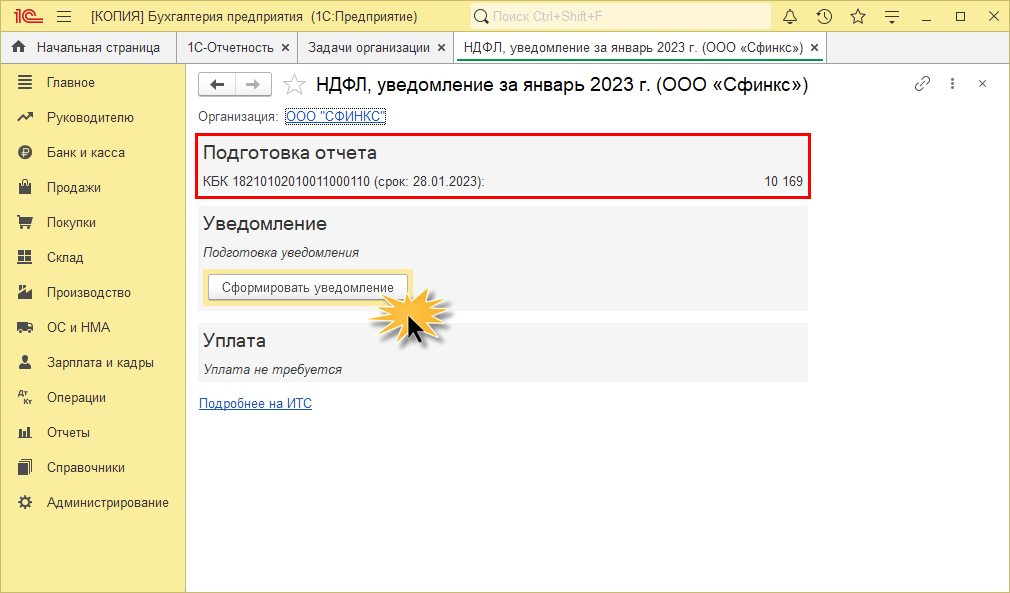Screen dimensions: 1010x593
Task: Open Банк и касса section
Action: [93, 153]
